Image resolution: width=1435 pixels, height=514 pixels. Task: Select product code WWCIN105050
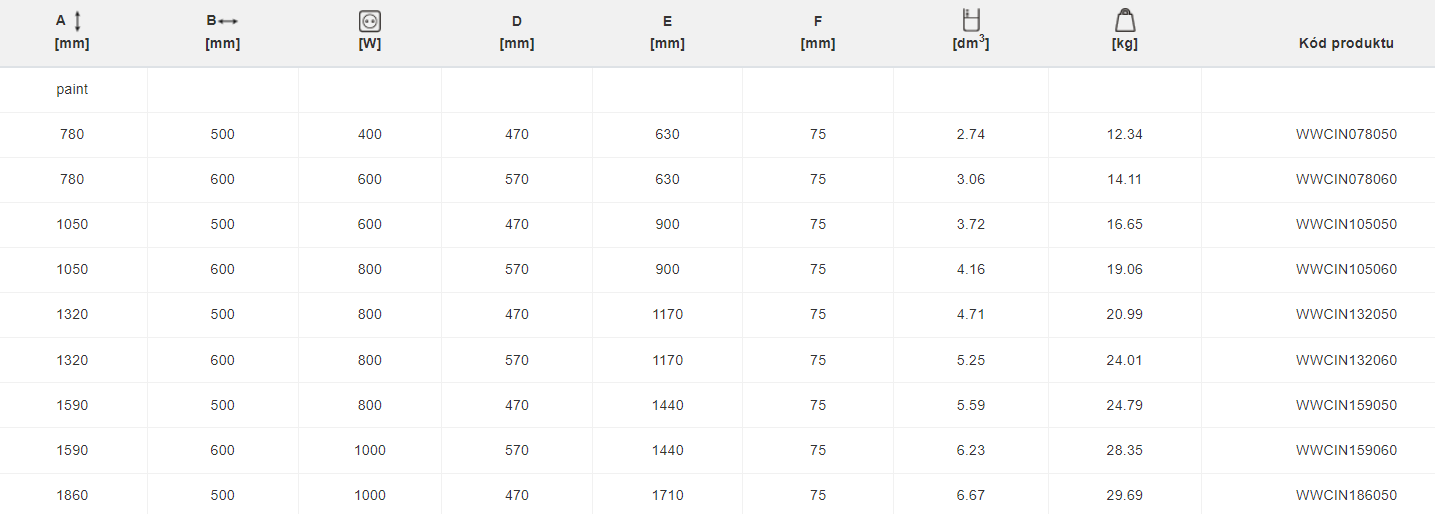[1346, 225]
